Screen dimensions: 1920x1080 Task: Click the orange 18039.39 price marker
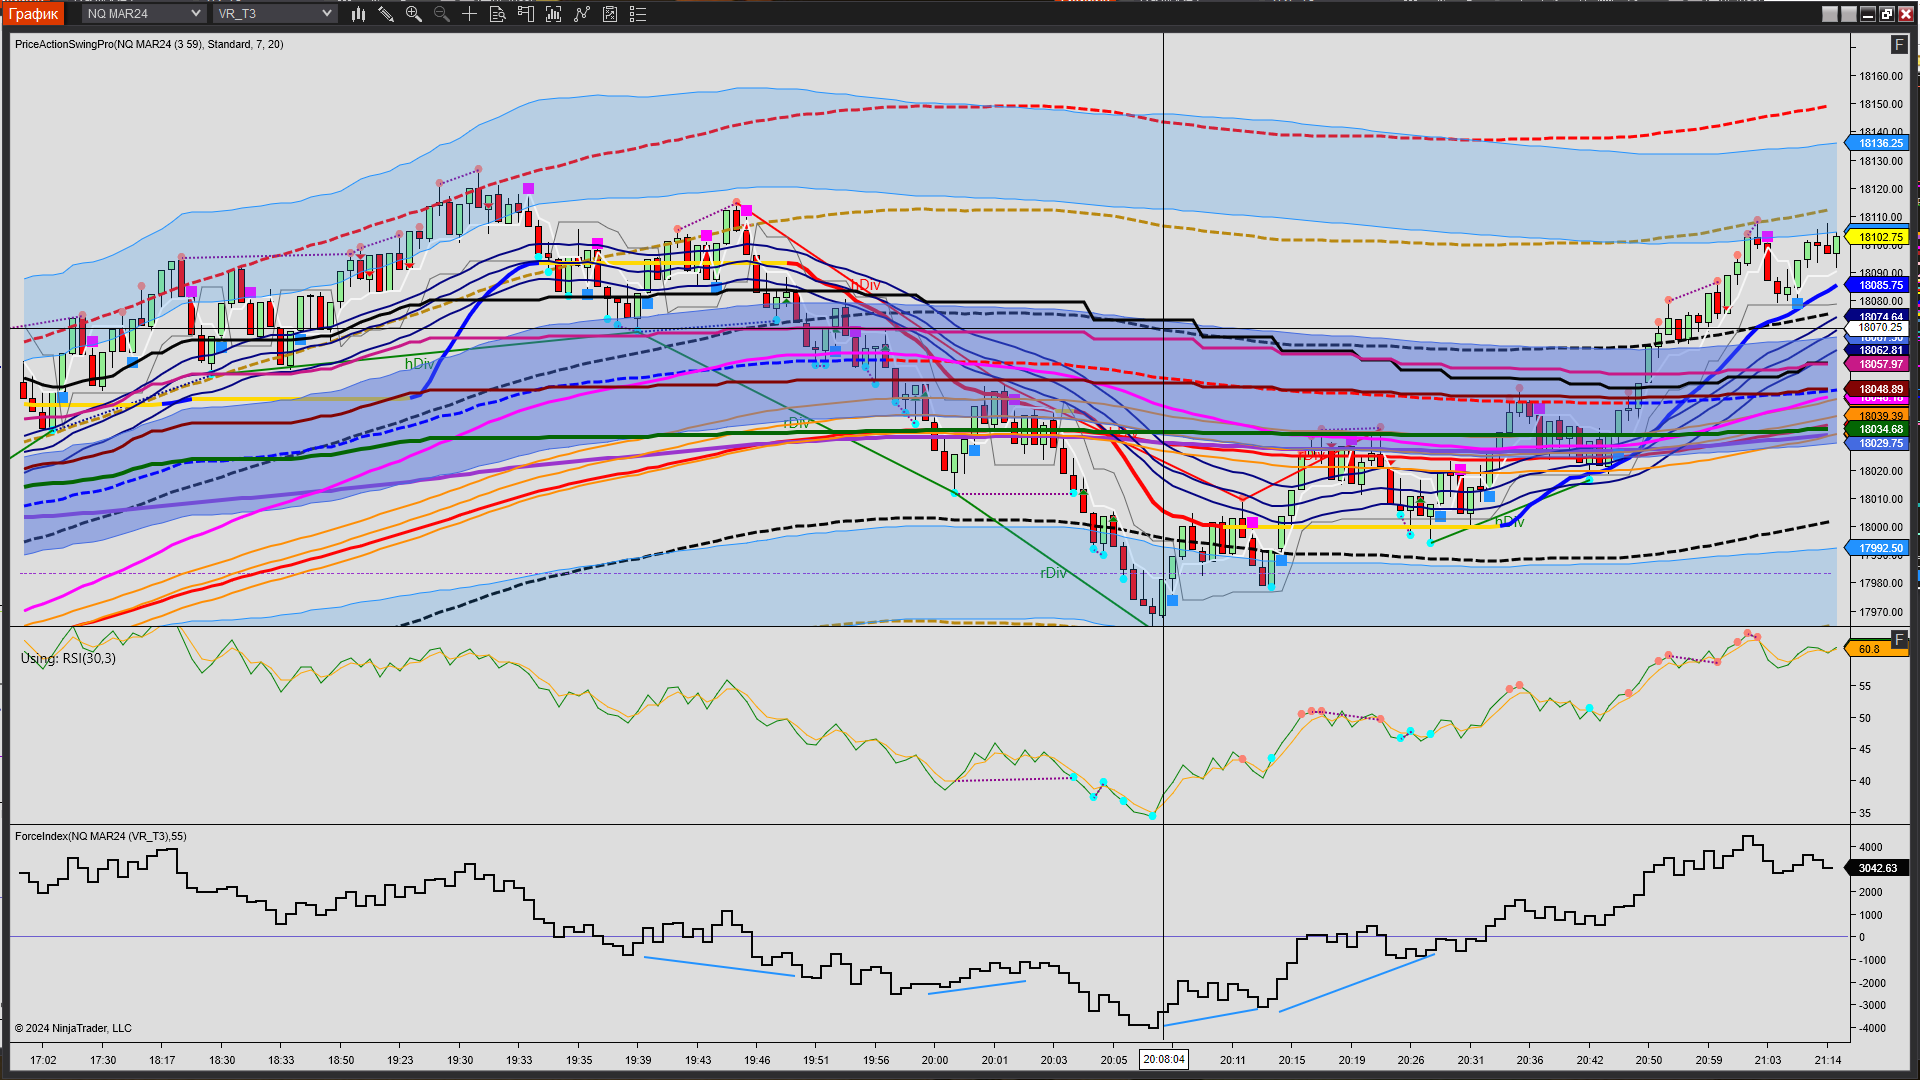point(1879,416)
